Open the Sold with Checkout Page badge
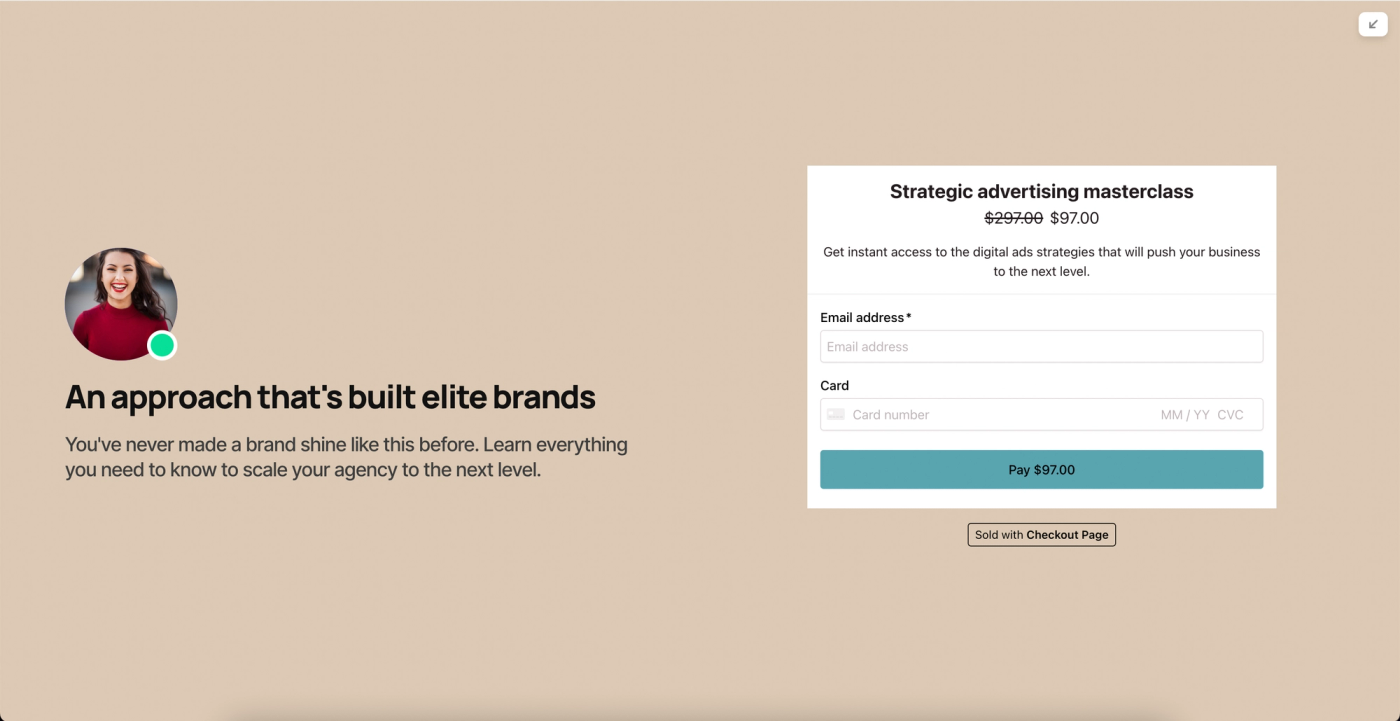This screenshot has width=1400, height=721. tap(1041, 534)
